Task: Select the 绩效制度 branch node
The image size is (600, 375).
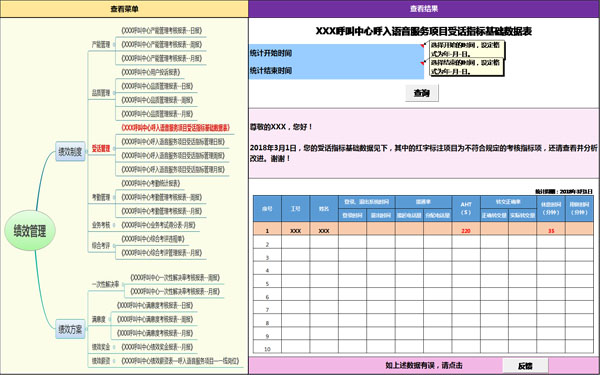Action: click(x=70, y=152)
